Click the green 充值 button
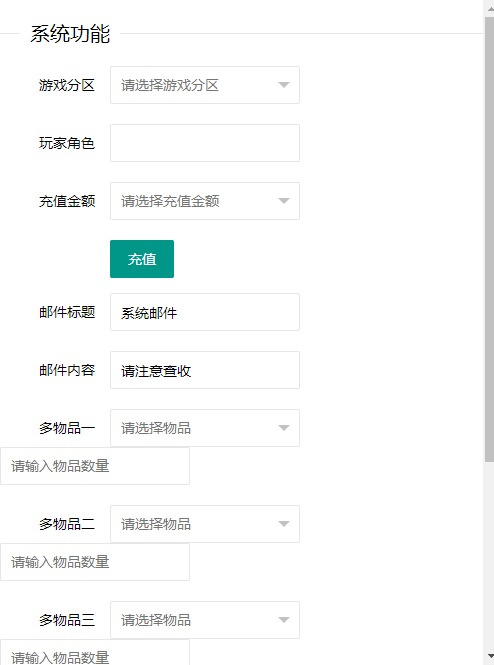The image size is (494, 665). [x=142, y=259]
